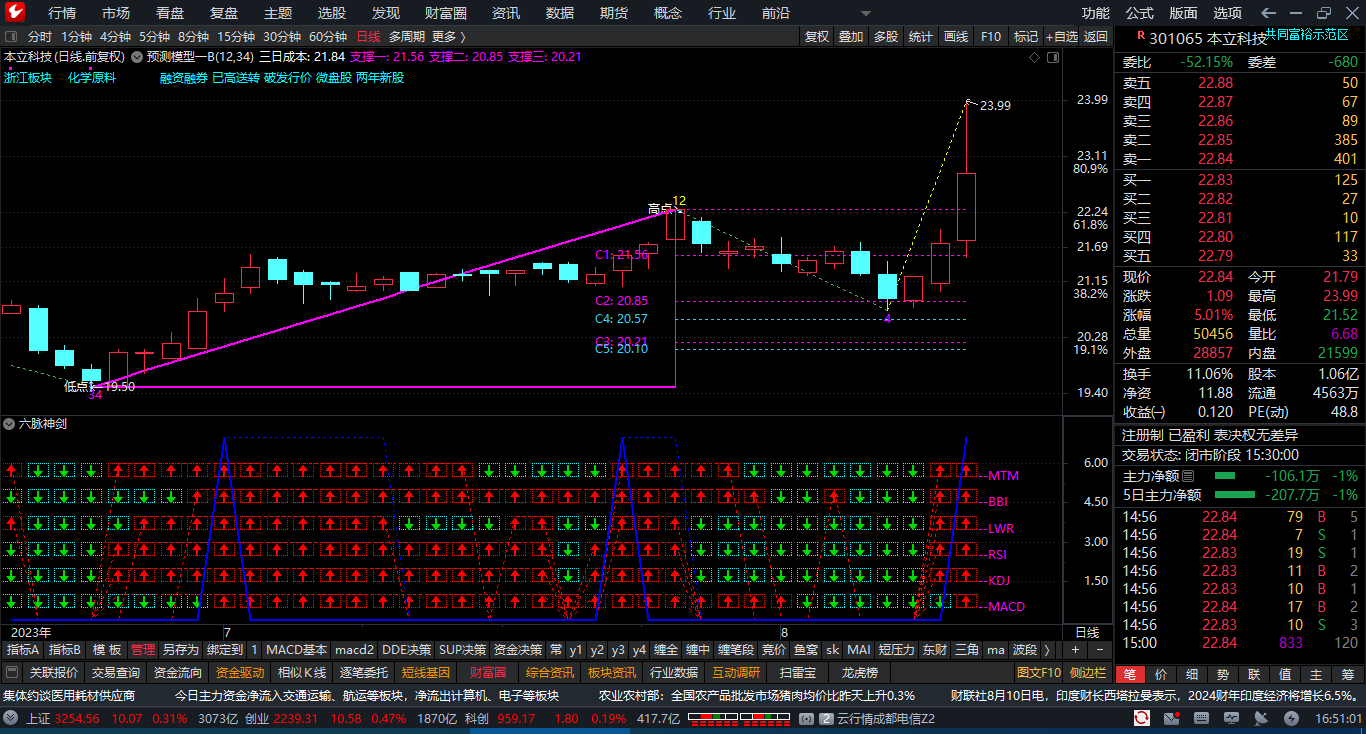Viewport: 1366px width, 734px height.
Task: Open the 公式 menu
Action: tap(1140, 13)
